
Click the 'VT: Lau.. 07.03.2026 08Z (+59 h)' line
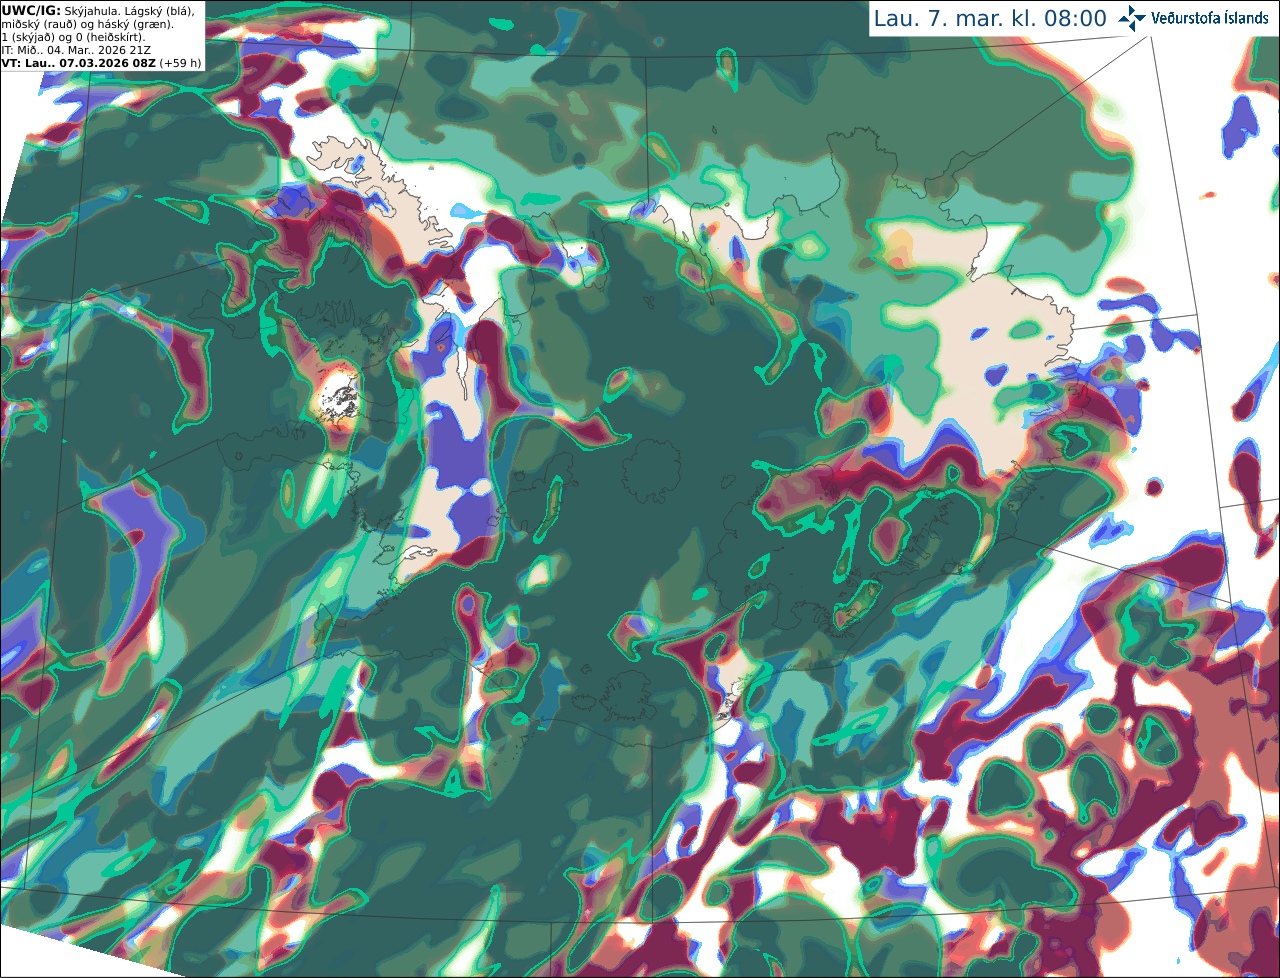tap(101, 63)
